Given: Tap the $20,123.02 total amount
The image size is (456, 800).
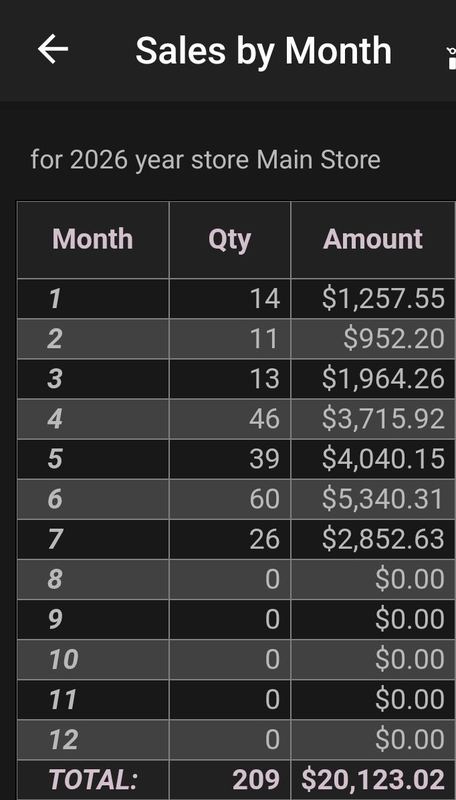Looking at the screenshot, I should 373,780.
